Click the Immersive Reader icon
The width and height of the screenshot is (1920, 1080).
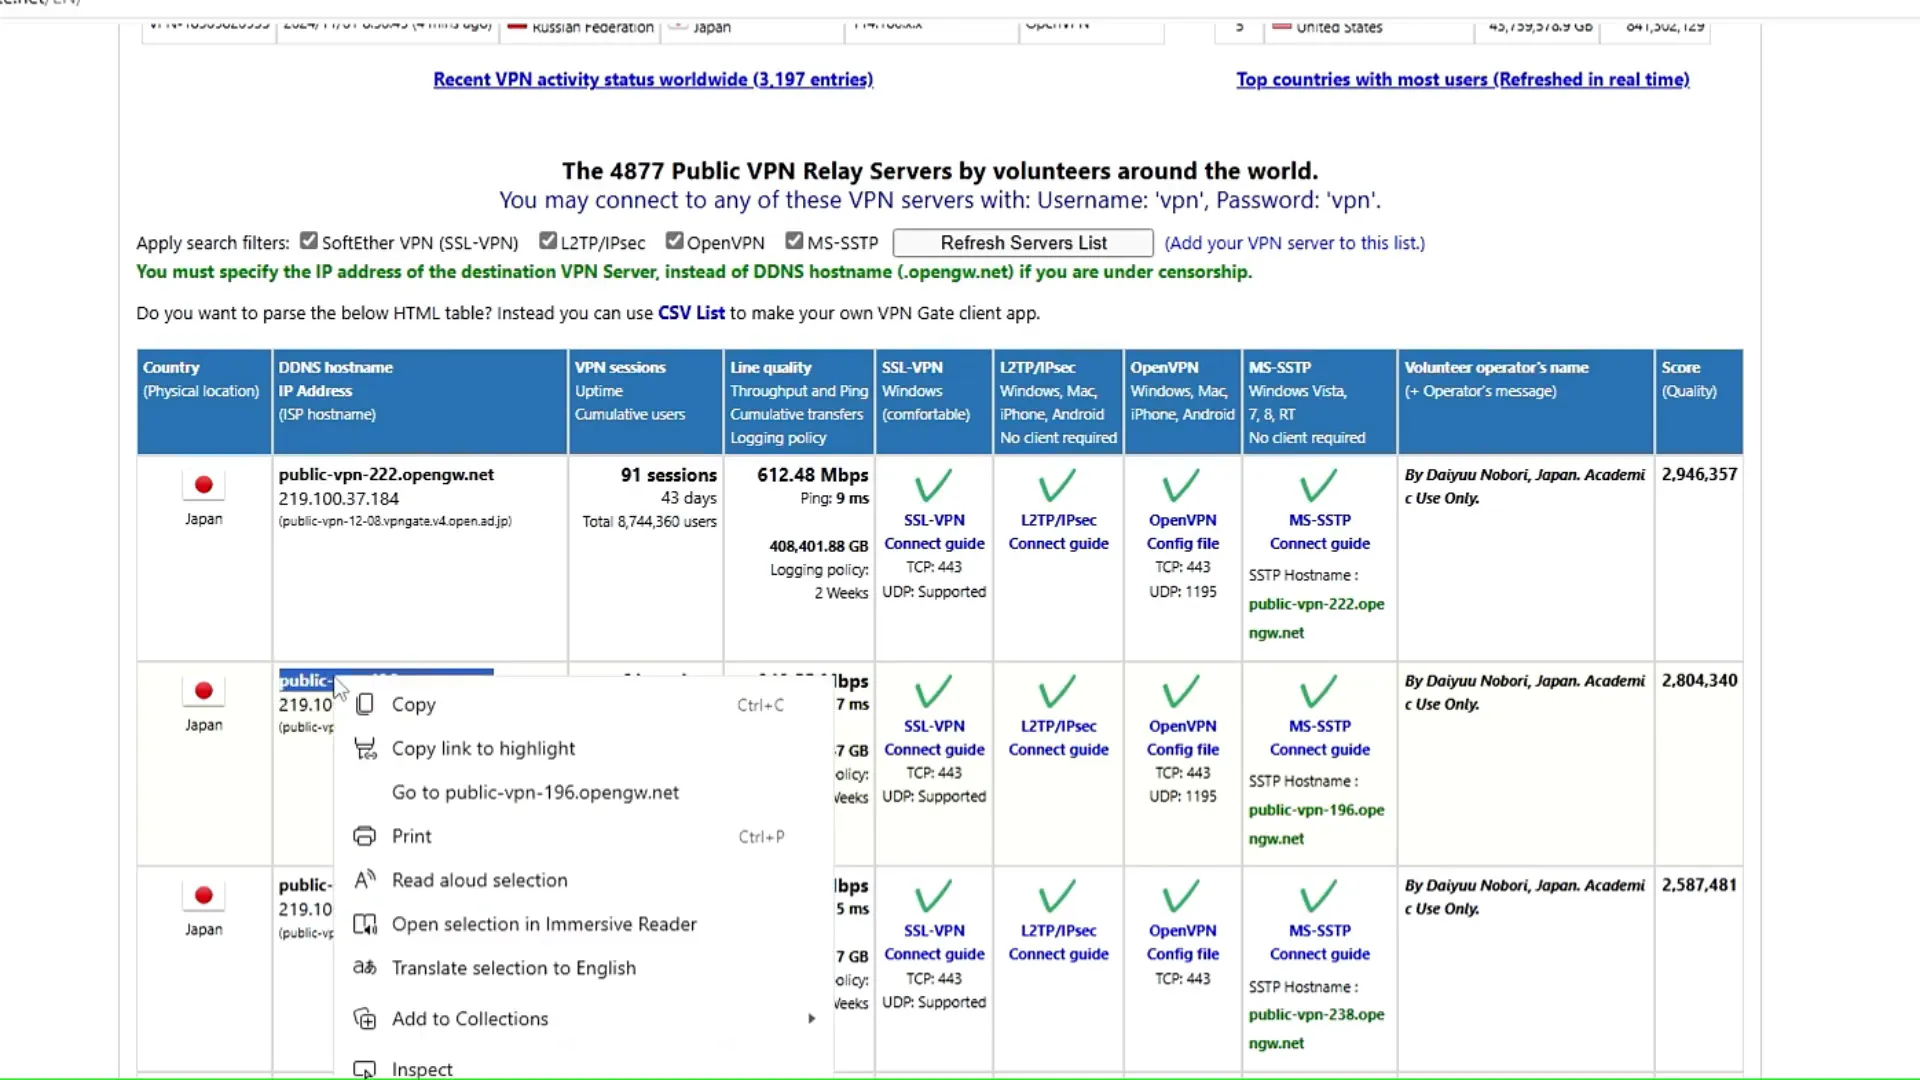pos(365,924)
